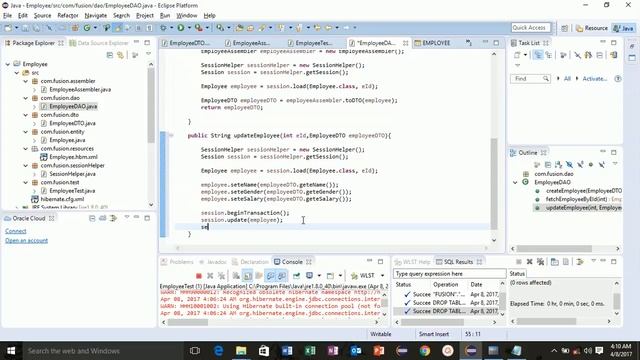640x360 pixels.
Task: Open the Window menu
Action: point(187,16)
